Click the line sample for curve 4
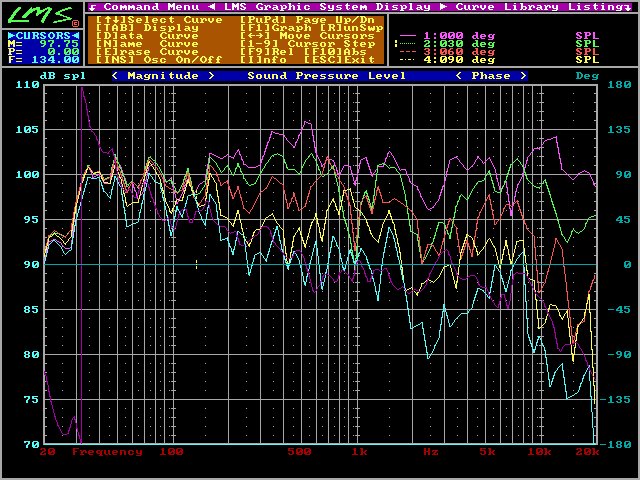Image resolution: width=640 pixels, height=480 pixels. [x=406, y=59]
